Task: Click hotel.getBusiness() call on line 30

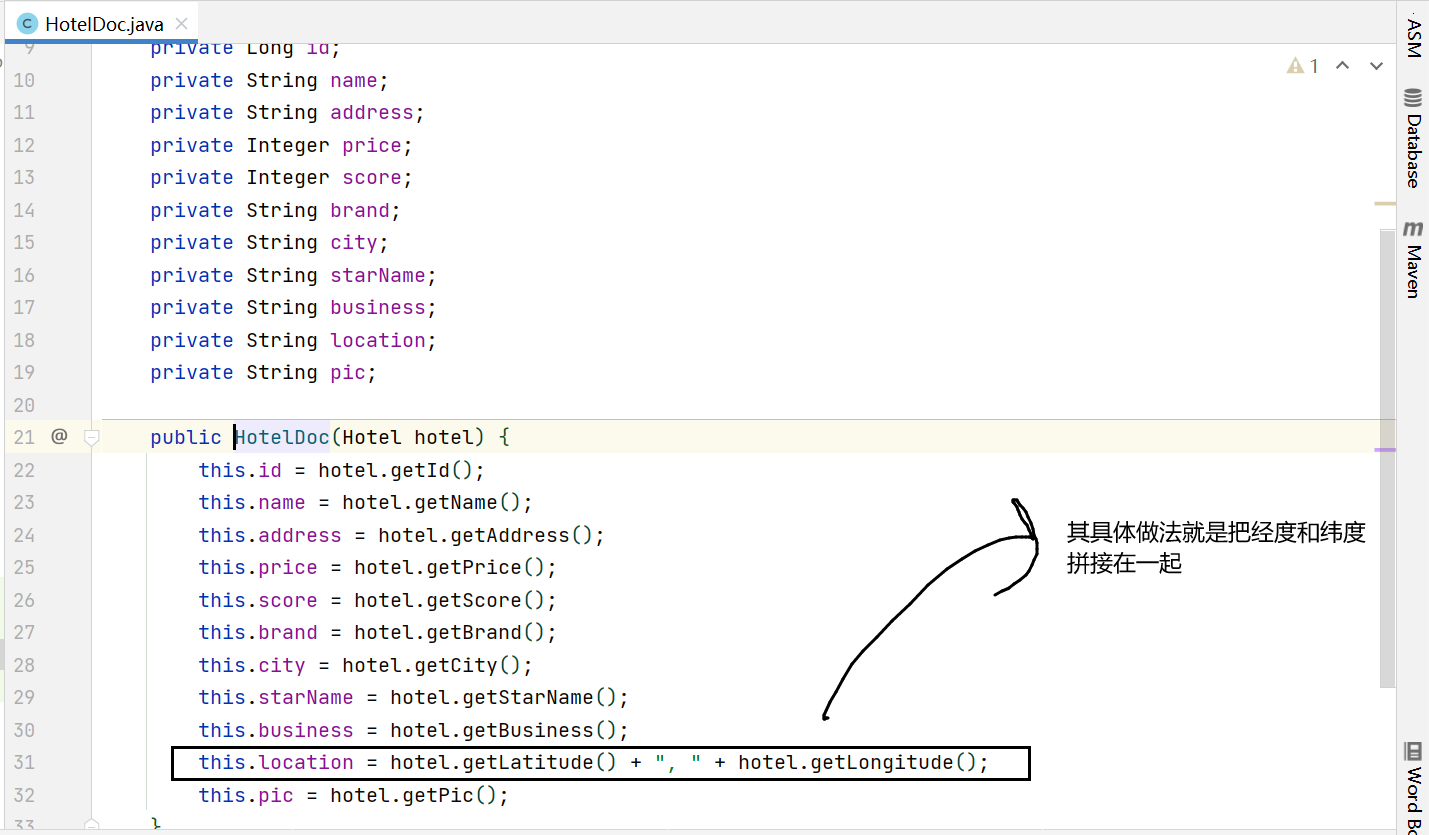Action: click(504, 730)
